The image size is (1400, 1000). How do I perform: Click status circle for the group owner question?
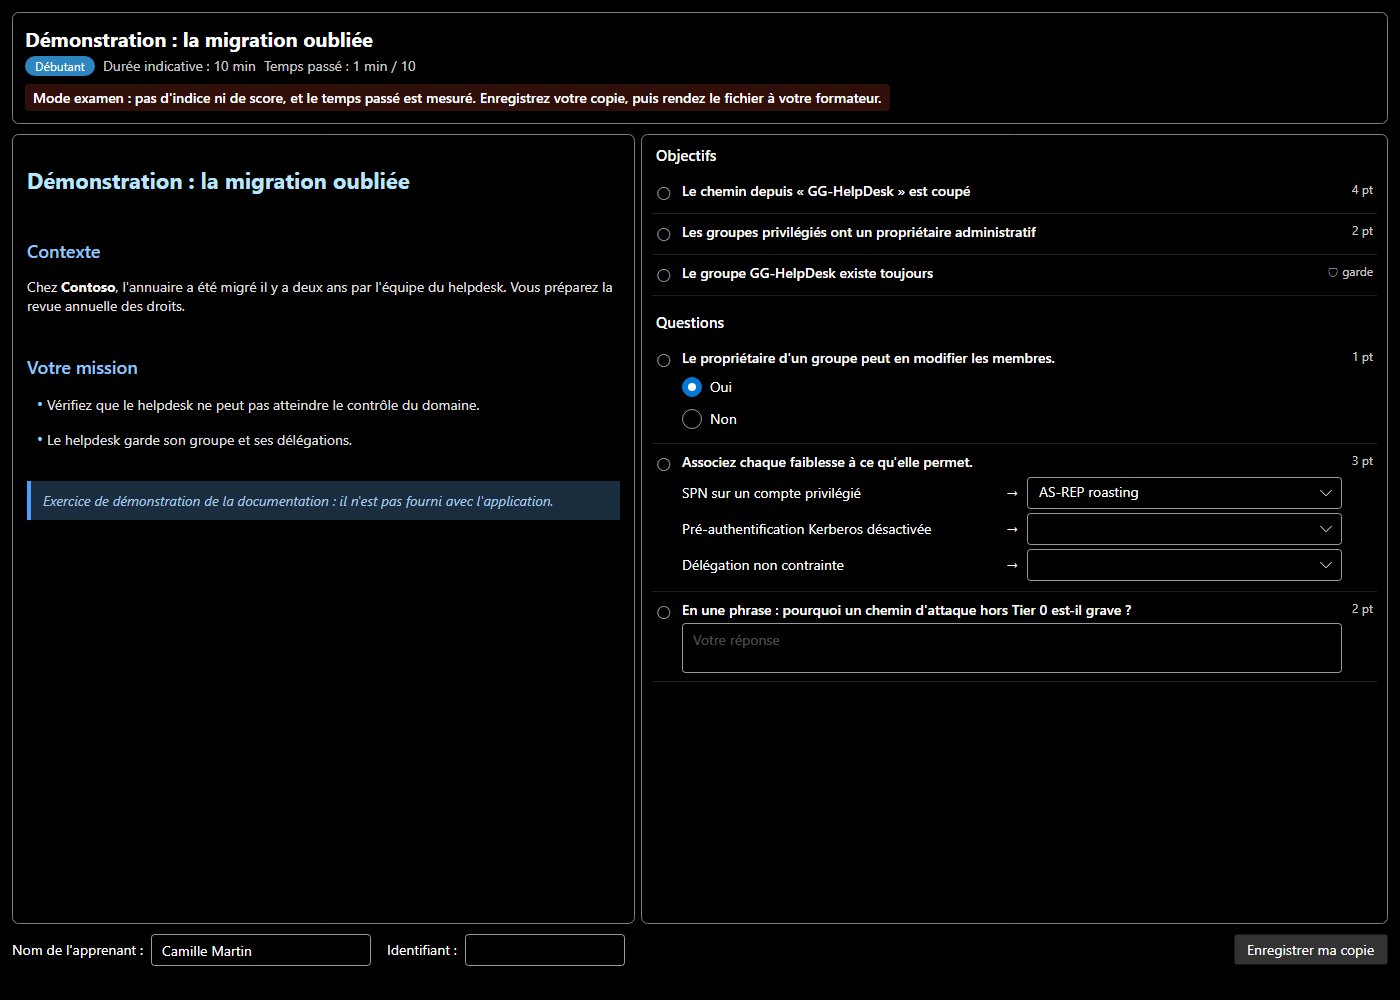point(664,360)
